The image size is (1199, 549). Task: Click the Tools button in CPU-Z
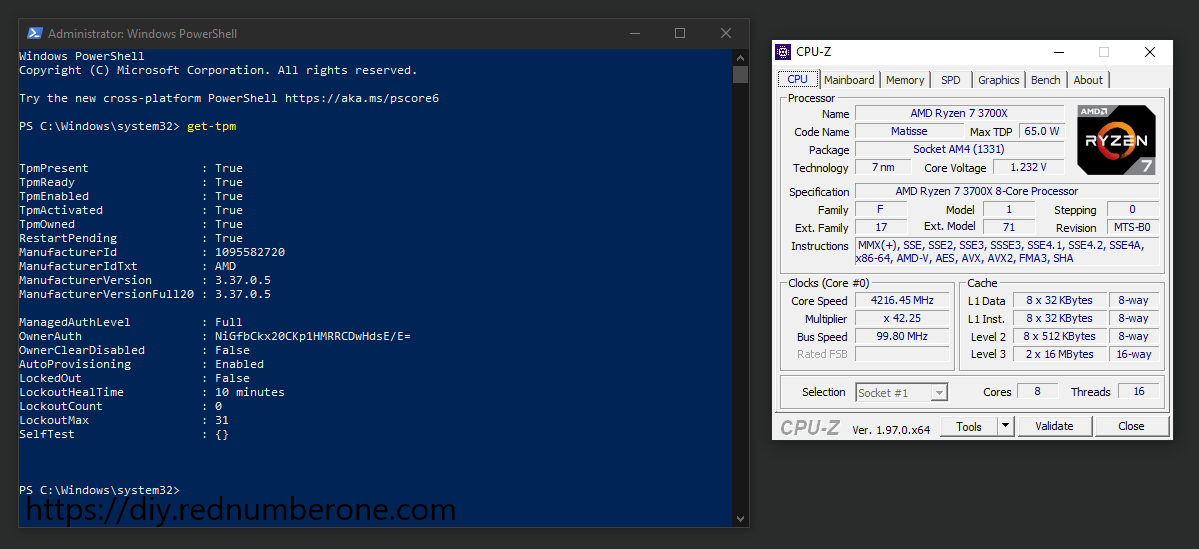pos(969,426)
